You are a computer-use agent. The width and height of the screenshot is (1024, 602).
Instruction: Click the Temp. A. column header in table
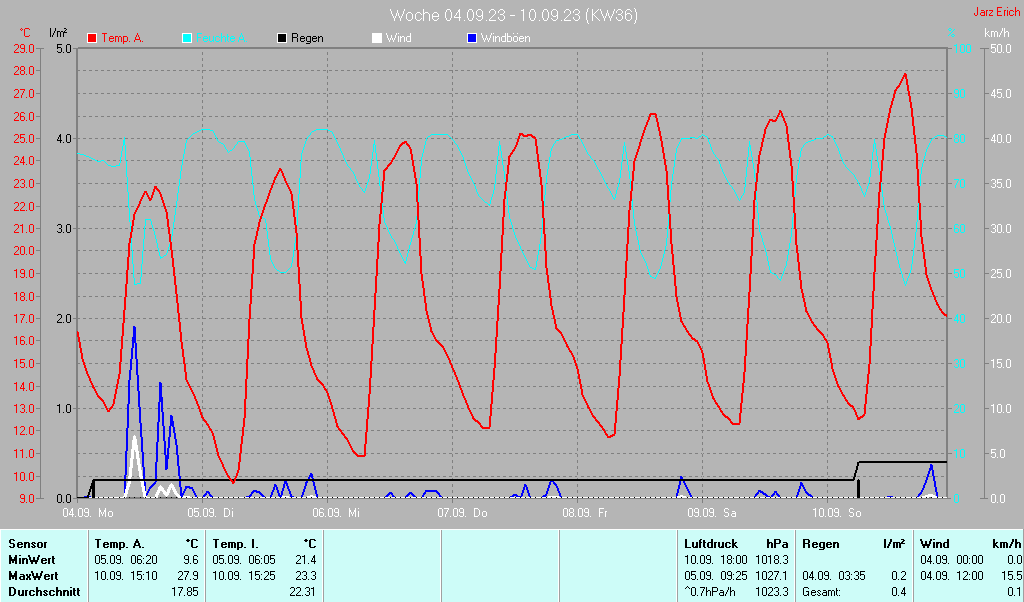[x=118, y=544]
